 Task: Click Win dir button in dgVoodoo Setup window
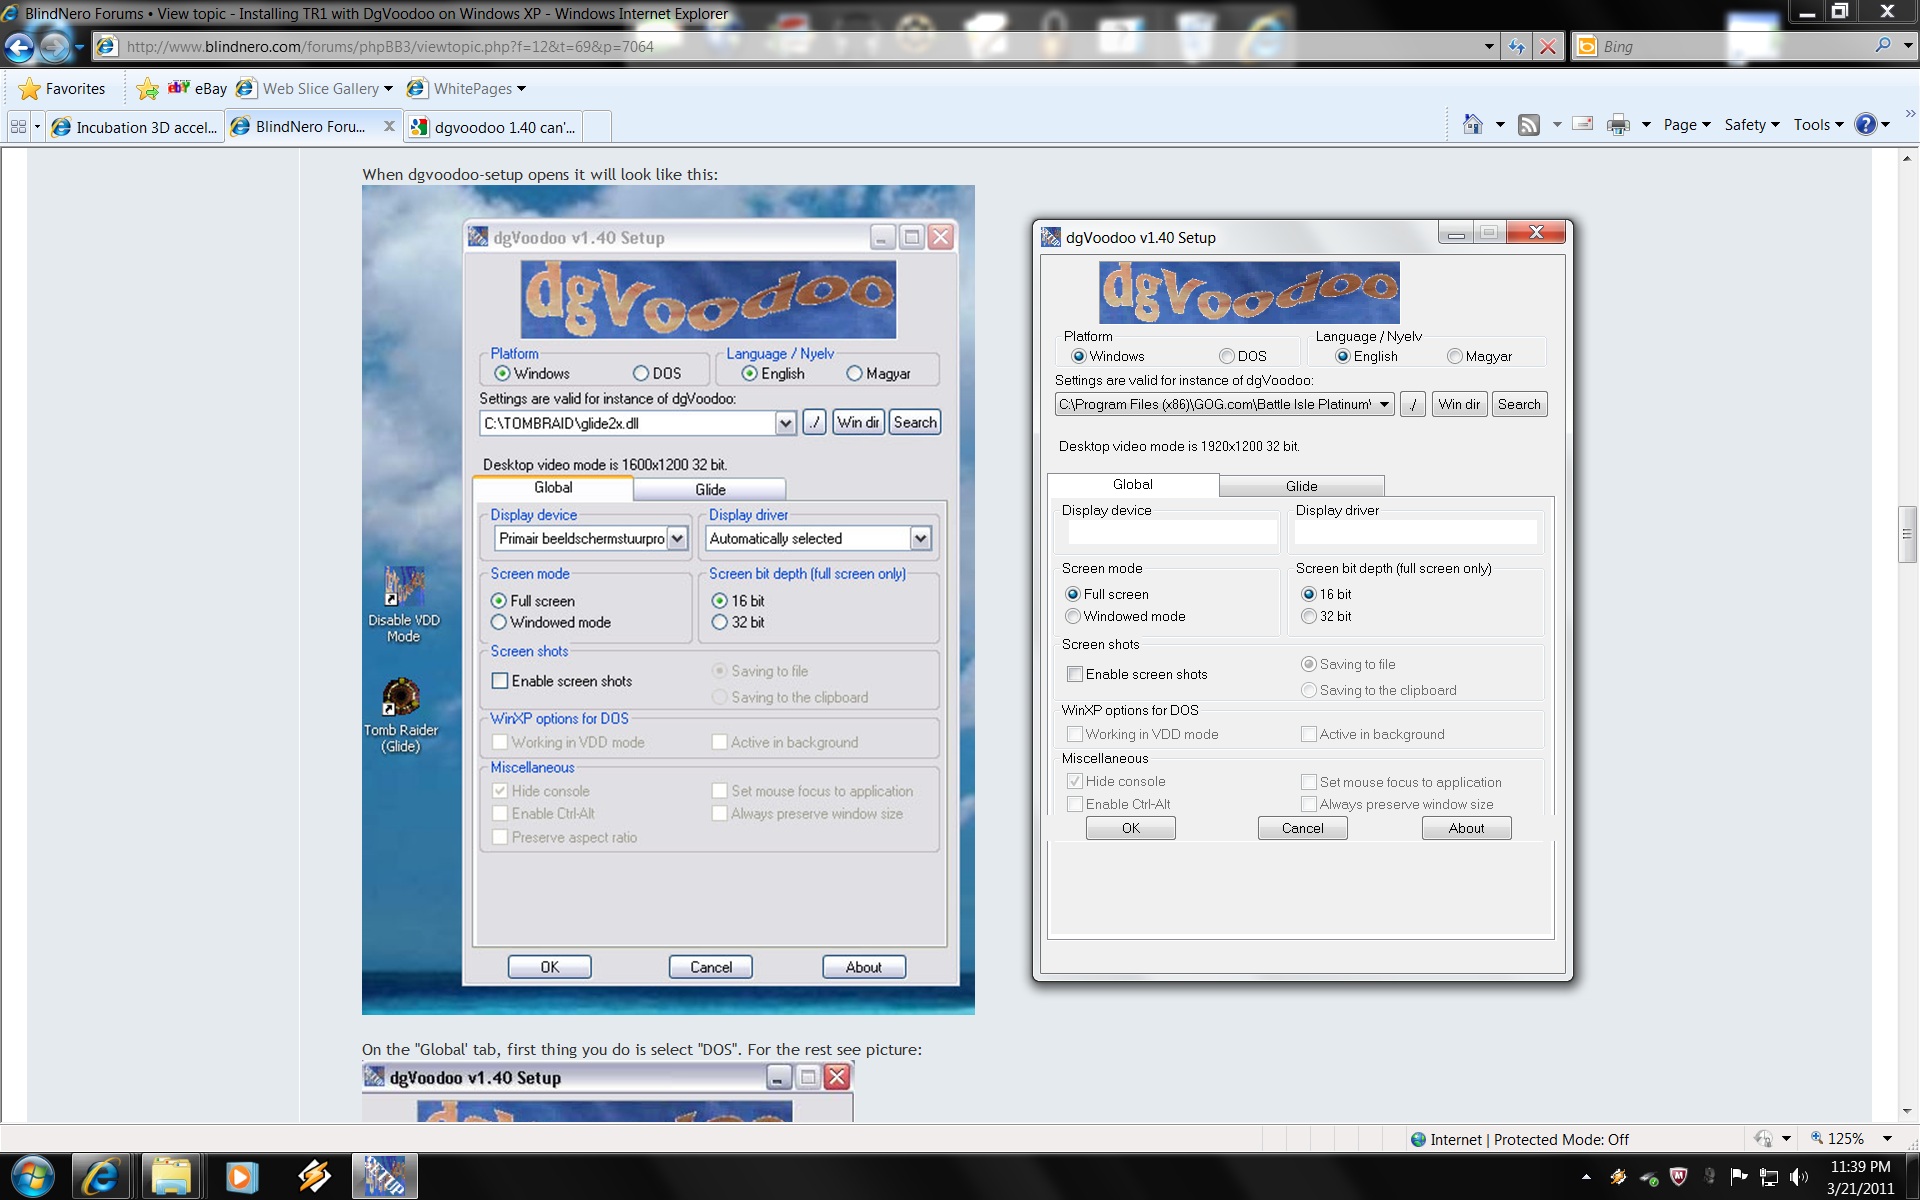[x=1458, y=404]
